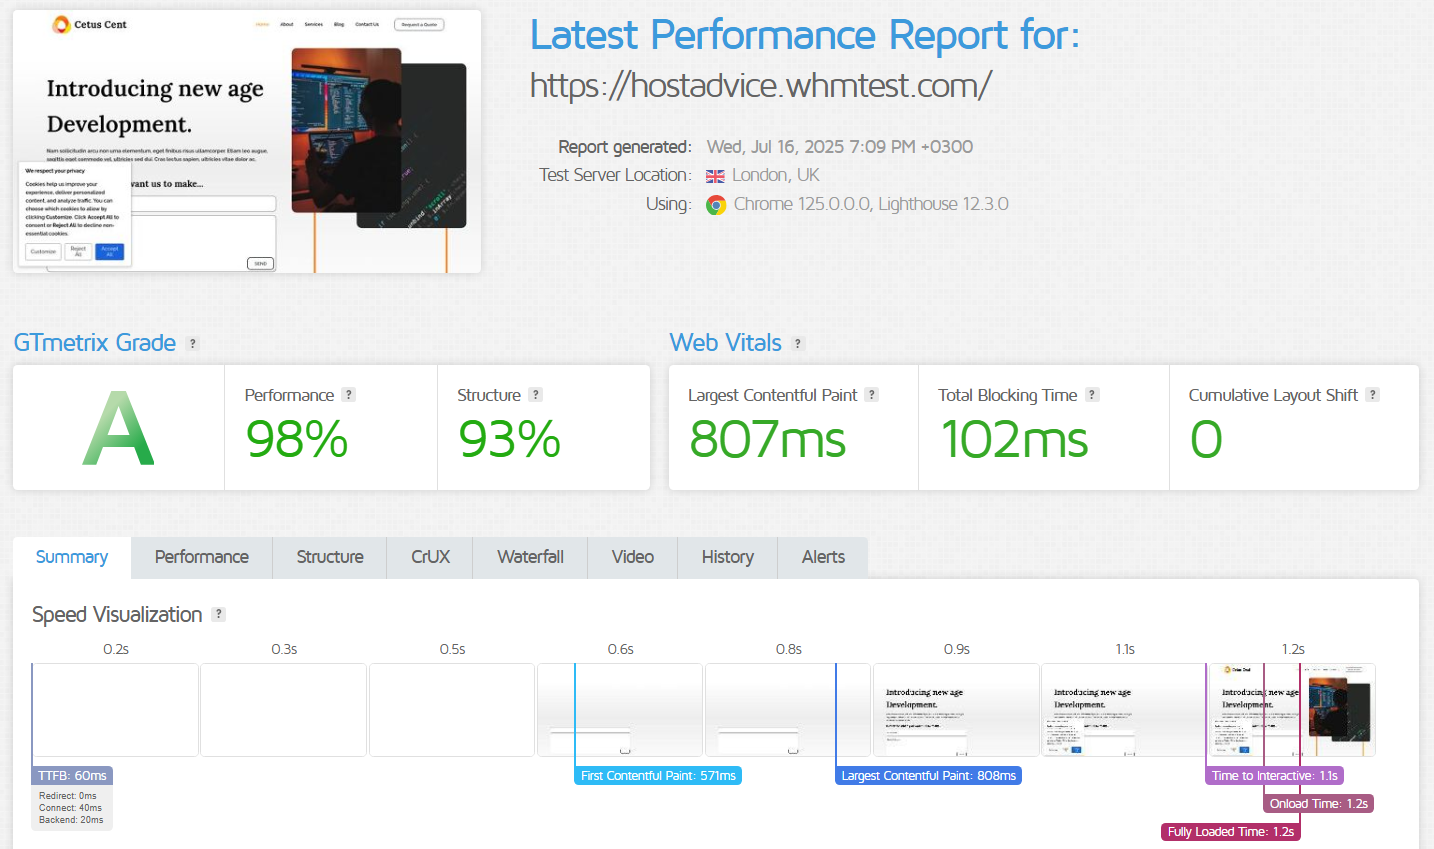Select the CrUX tab
Image resolution: width=1434 pixels, height=849 pixels.
429,557
